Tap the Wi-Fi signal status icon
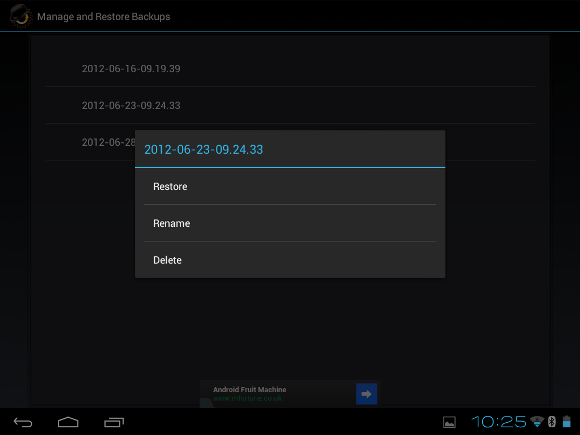580x435 pixels. (537, 421)
